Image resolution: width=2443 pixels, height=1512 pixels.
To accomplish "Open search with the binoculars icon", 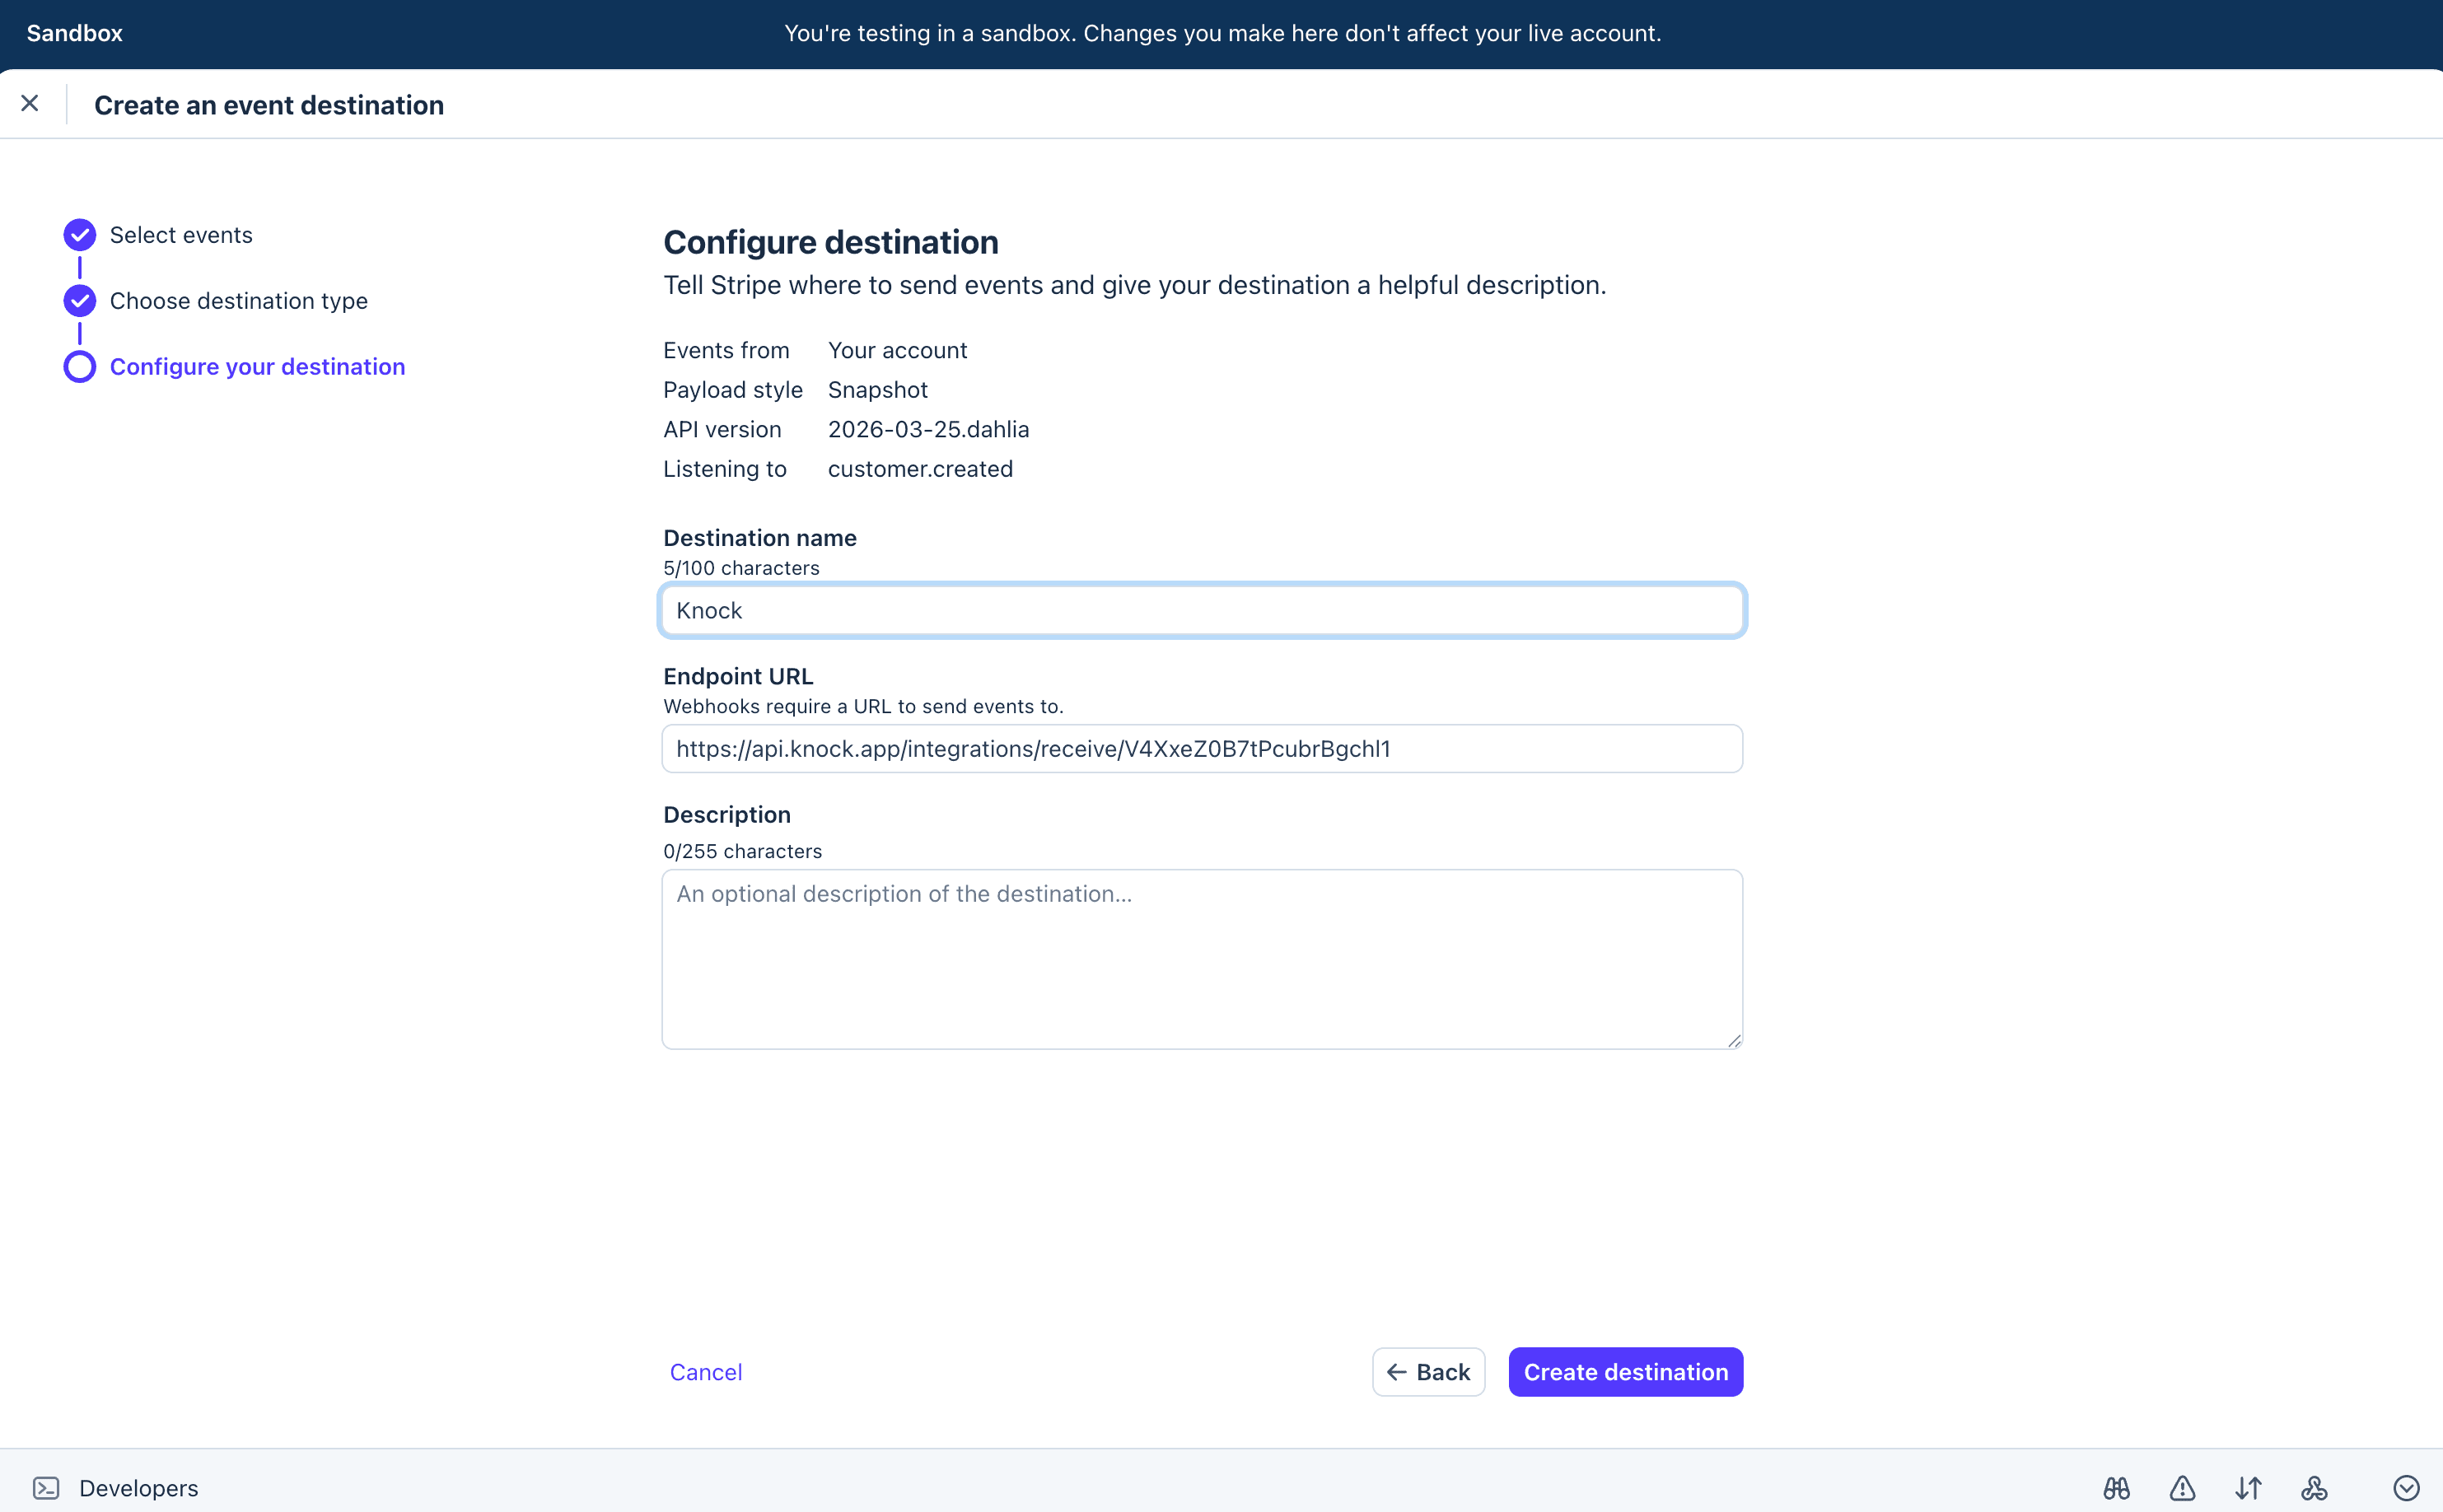I will click(x=2117, y=1487).
